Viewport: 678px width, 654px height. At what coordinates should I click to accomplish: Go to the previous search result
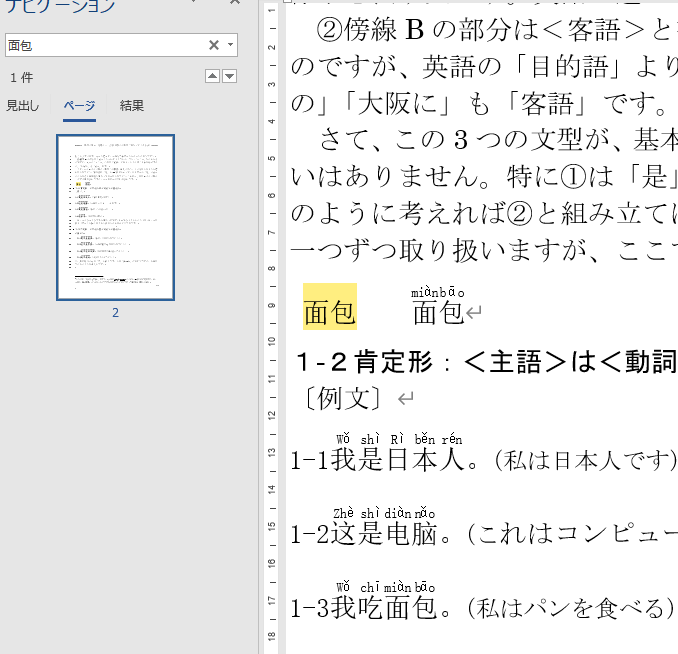click(212, 77)
